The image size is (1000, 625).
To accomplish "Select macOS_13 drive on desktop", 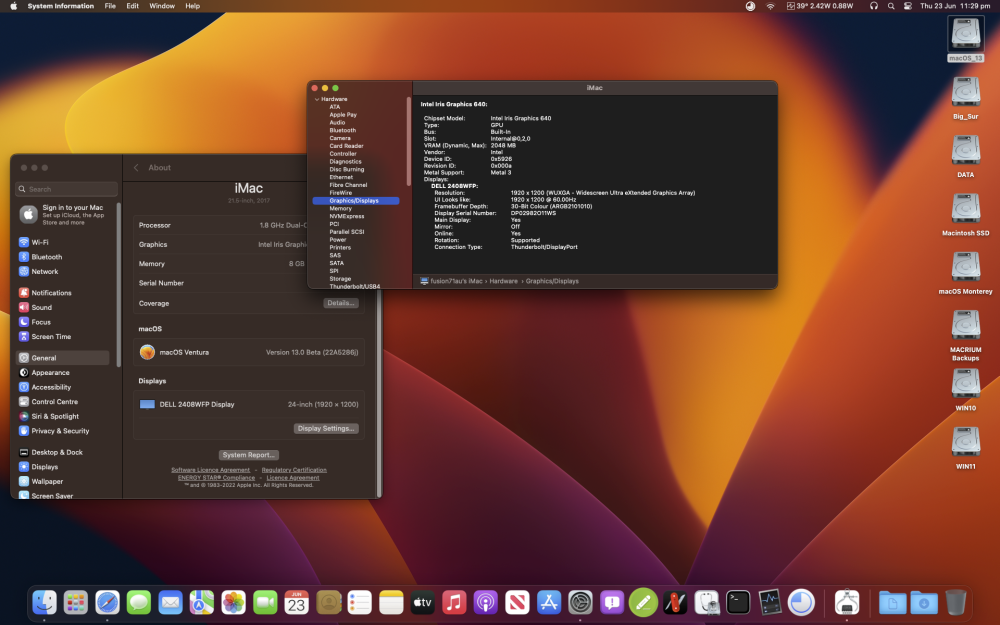I will coord(966,38).
